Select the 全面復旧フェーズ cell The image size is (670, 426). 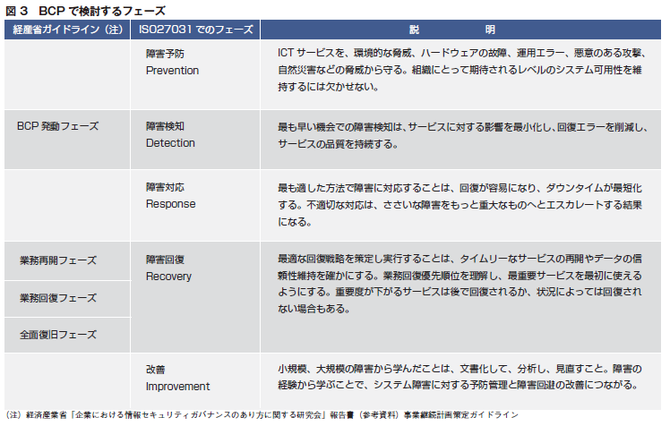(x=58, y=333)
